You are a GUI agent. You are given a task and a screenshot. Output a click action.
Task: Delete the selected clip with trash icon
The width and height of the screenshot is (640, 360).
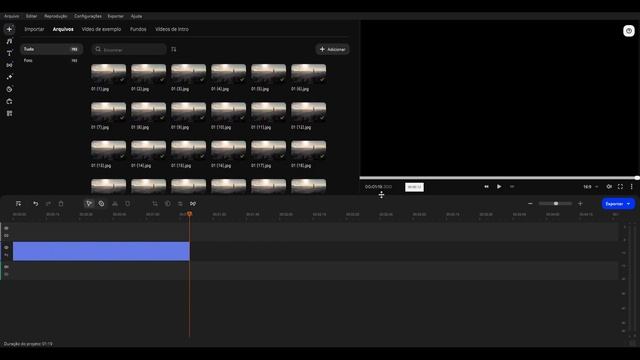tap(61, 204)
